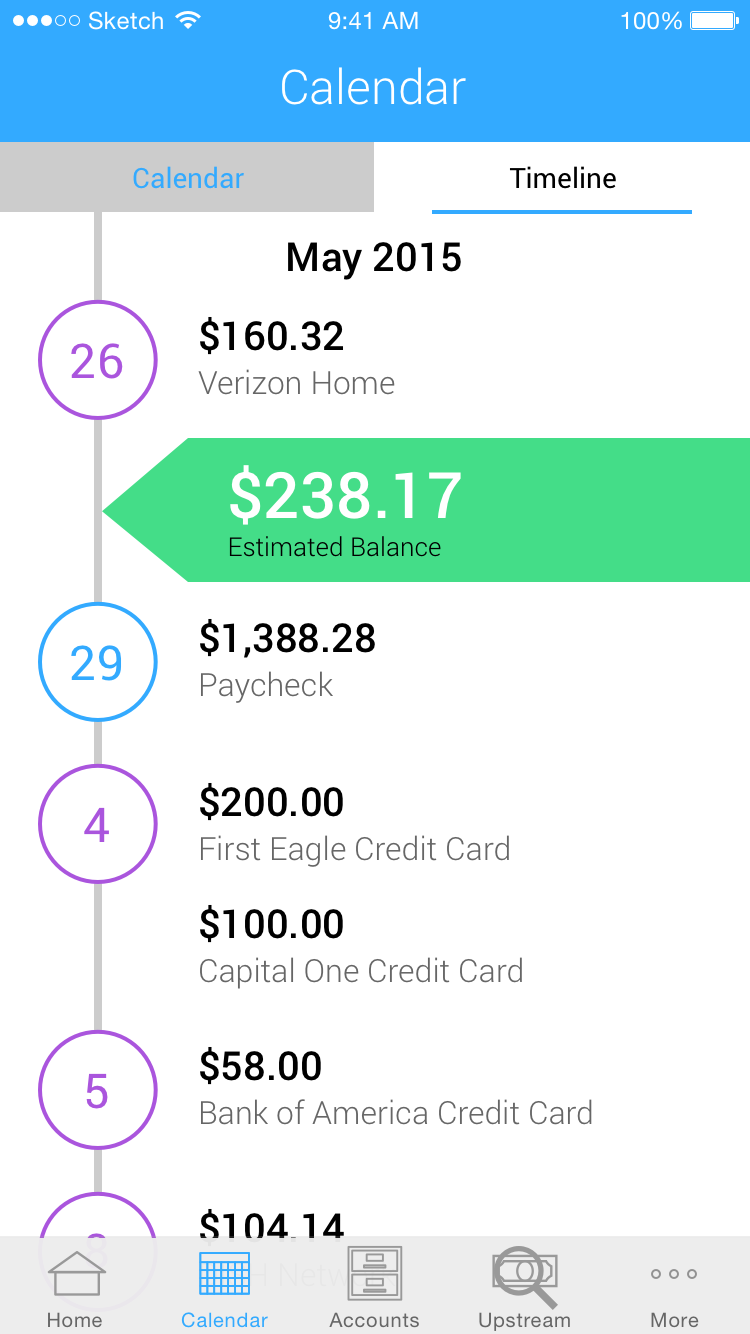The image size is (750, 1334).
Task: Select the Timeline view tab
Action: click(x=562, y=178)
